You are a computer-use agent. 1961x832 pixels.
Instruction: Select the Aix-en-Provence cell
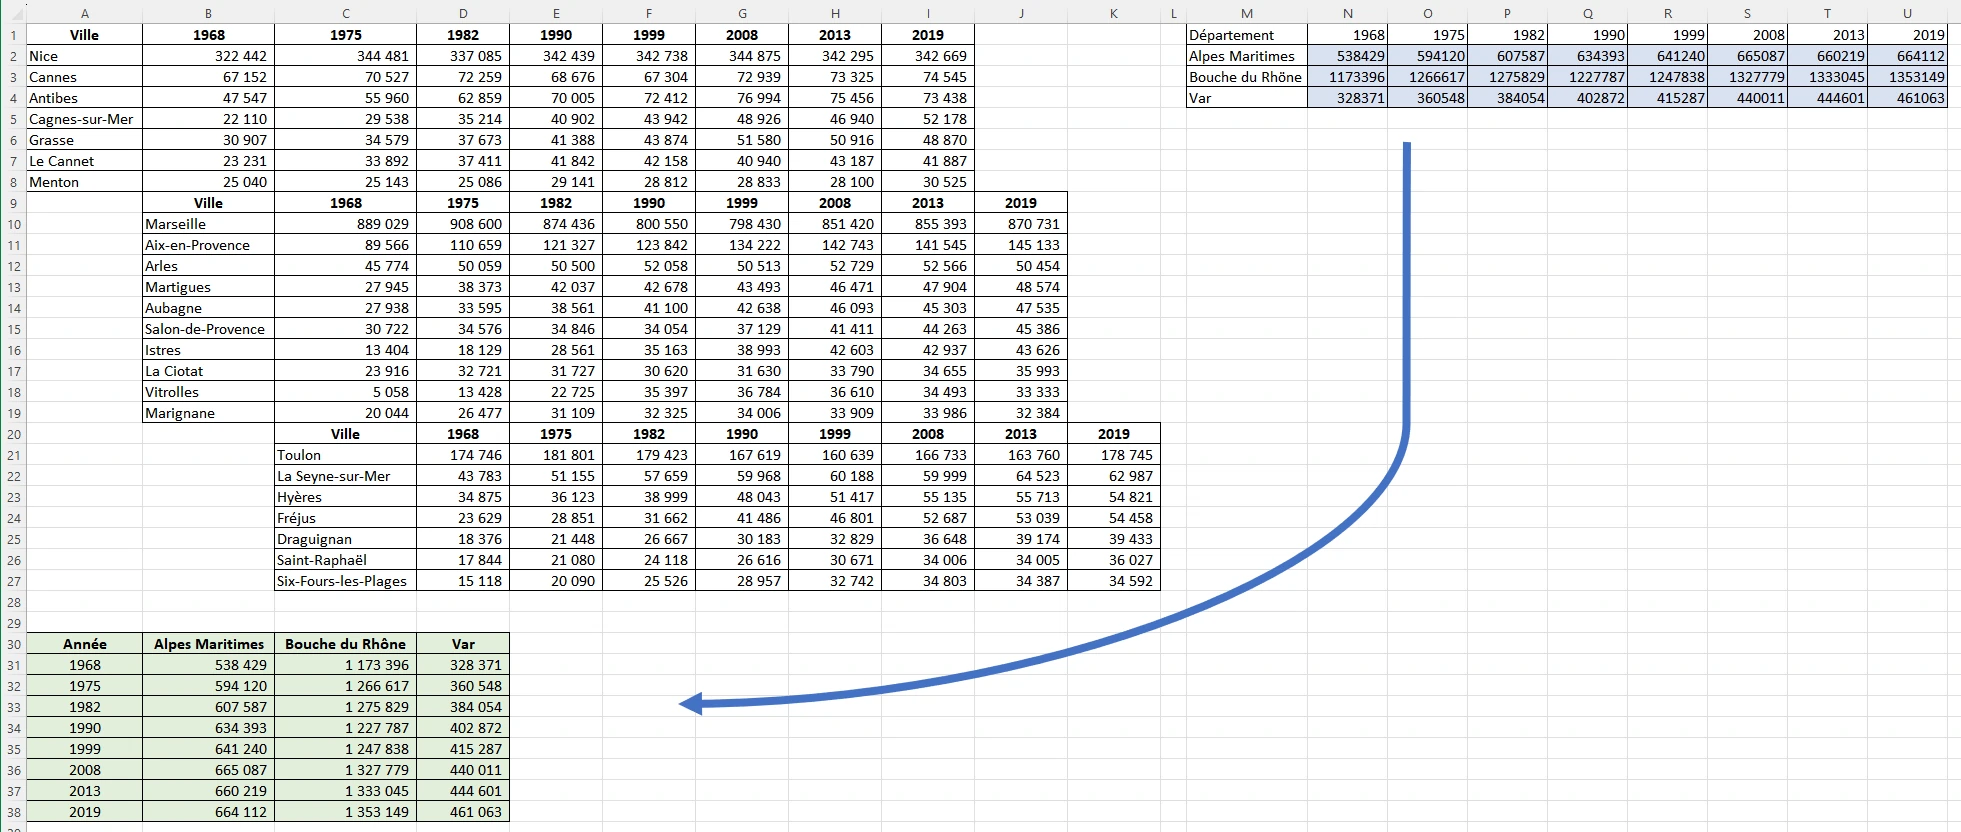(208, 245)
